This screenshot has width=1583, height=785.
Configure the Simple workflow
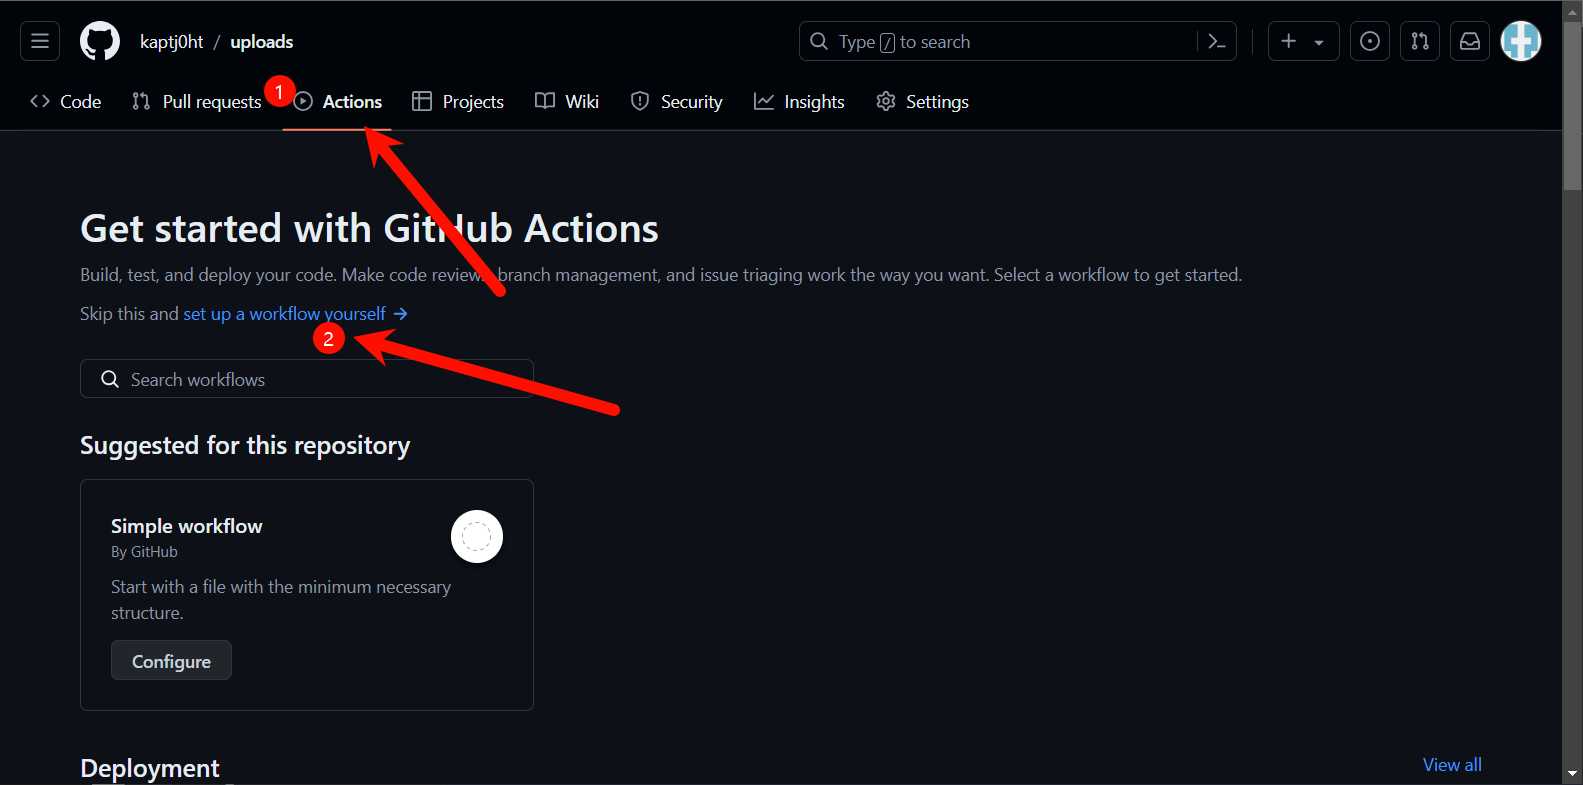click(x=171, y=661)
